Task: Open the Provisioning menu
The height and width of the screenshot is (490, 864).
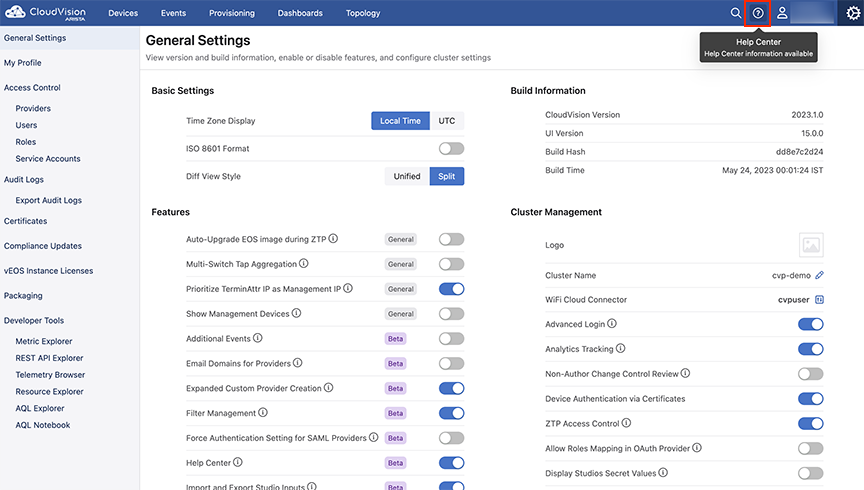Action: click(231, 13)
